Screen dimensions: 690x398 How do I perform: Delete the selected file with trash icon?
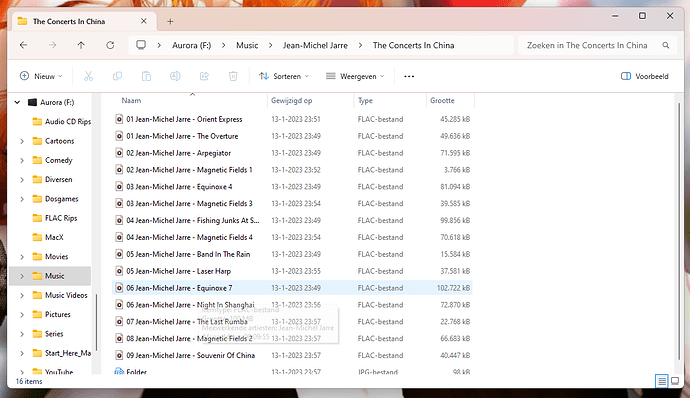pyautogui.click(x=233, y=76)
